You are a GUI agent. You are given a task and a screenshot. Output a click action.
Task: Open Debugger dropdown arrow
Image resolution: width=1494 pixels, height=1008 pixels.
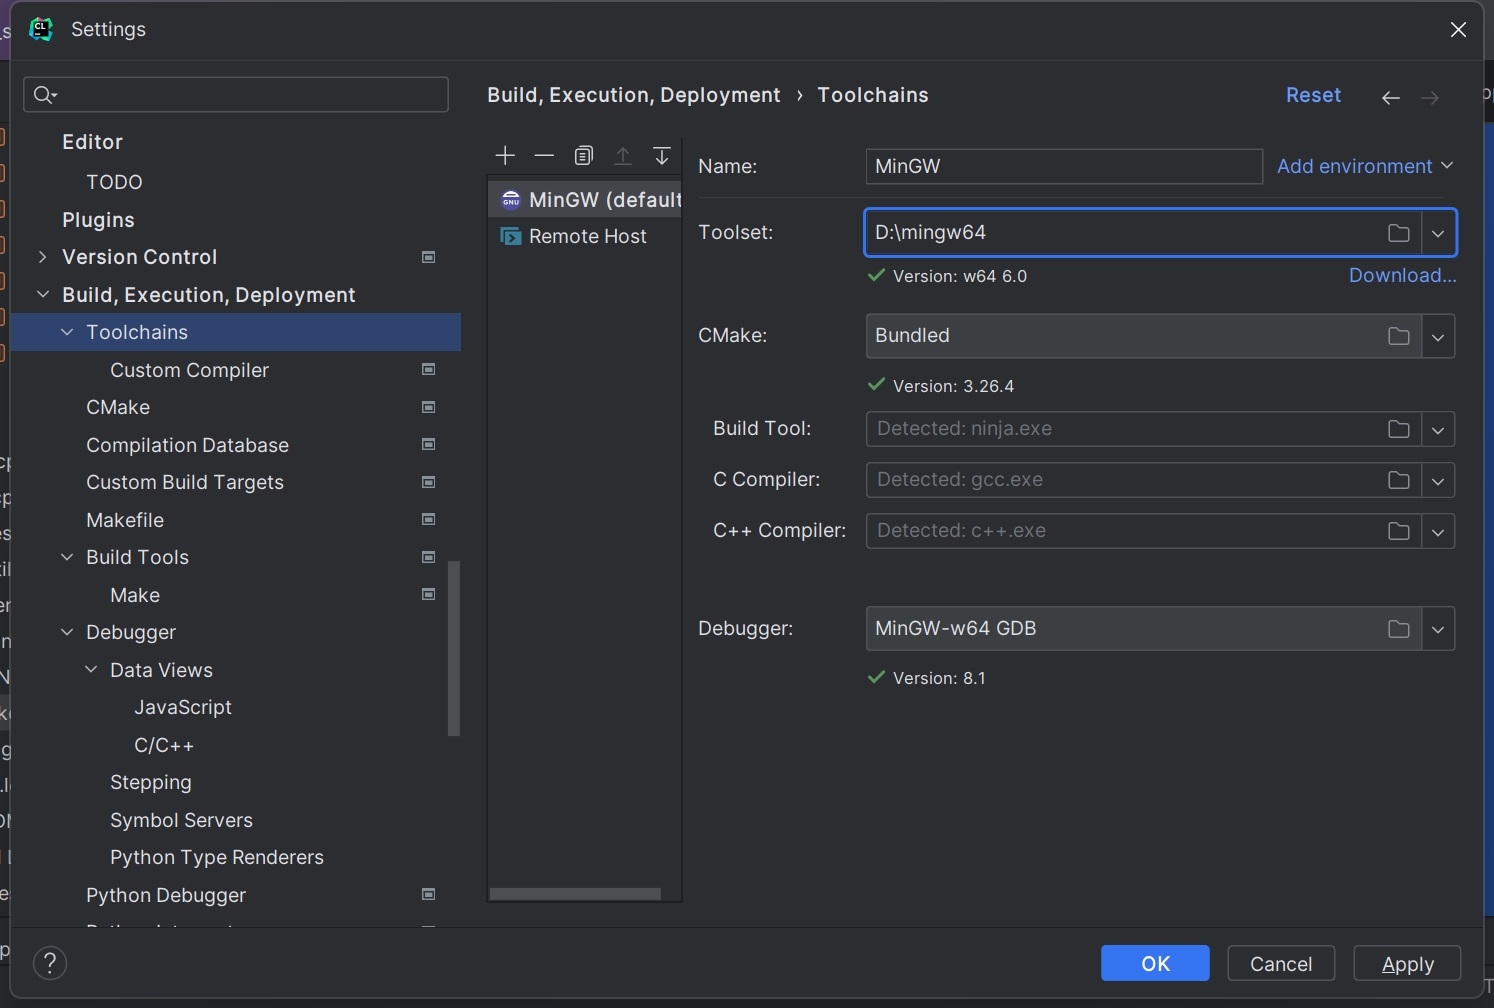(1438, 630)
